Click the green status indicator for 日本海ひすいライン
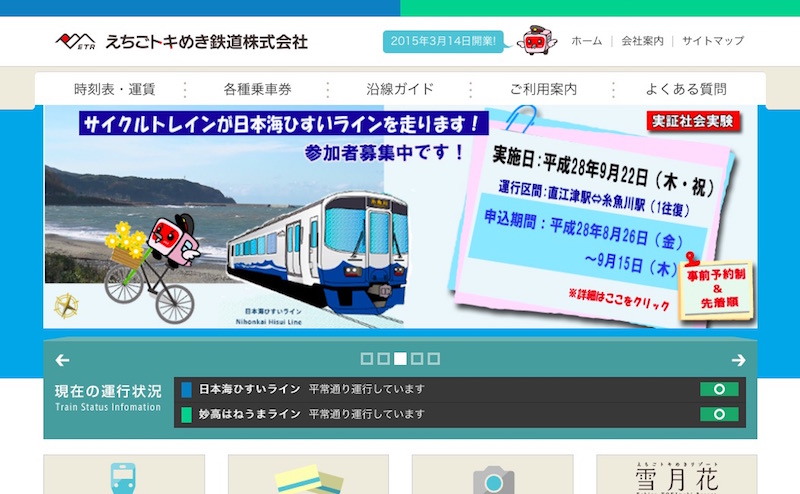 719,389
